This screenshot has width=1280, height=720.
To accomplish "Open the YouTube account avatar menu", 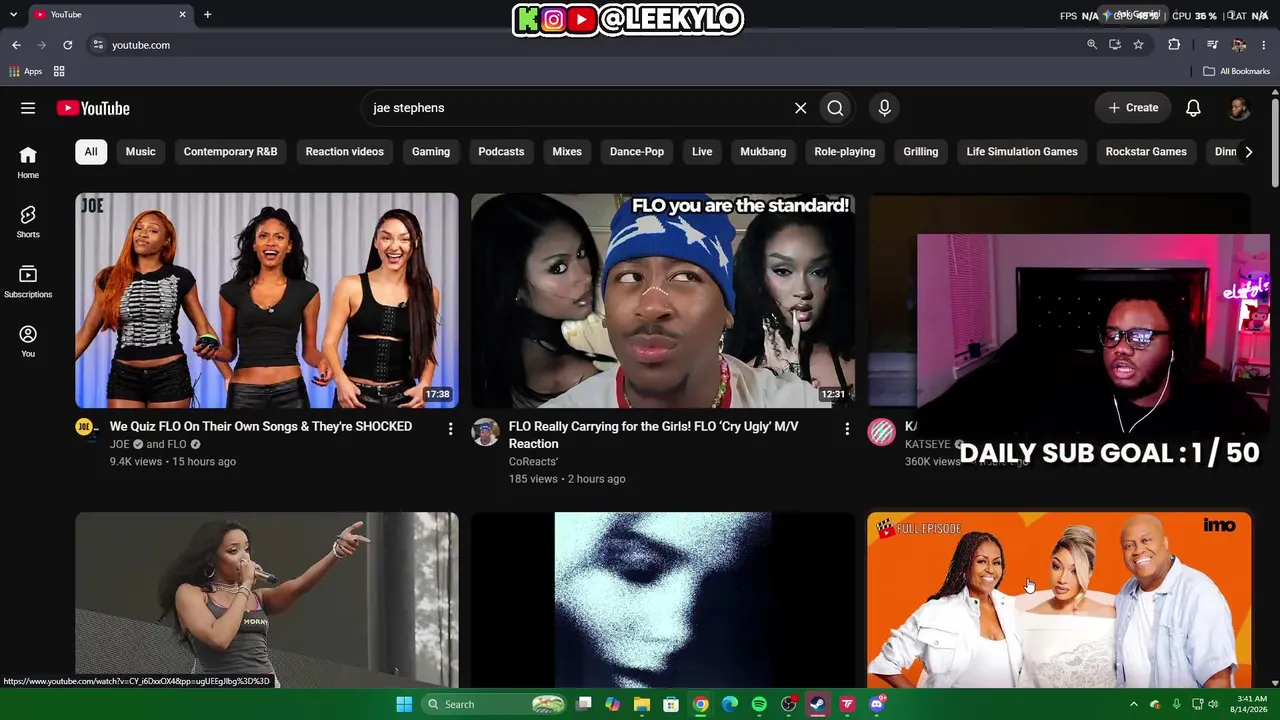I will pyautogui.click(x=1238, y=108).
